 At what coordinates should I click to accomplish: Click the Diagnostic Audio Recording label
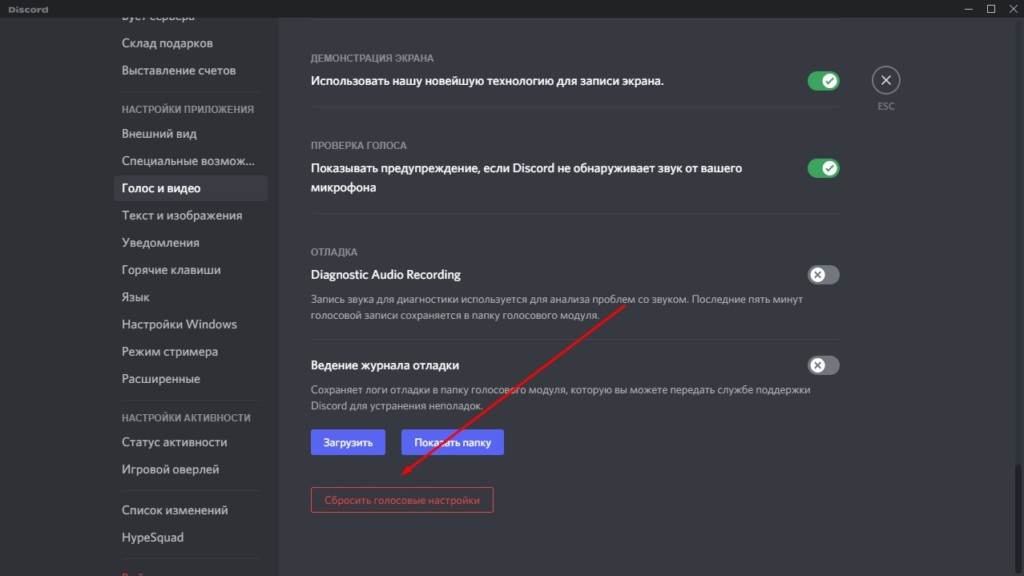385,275
